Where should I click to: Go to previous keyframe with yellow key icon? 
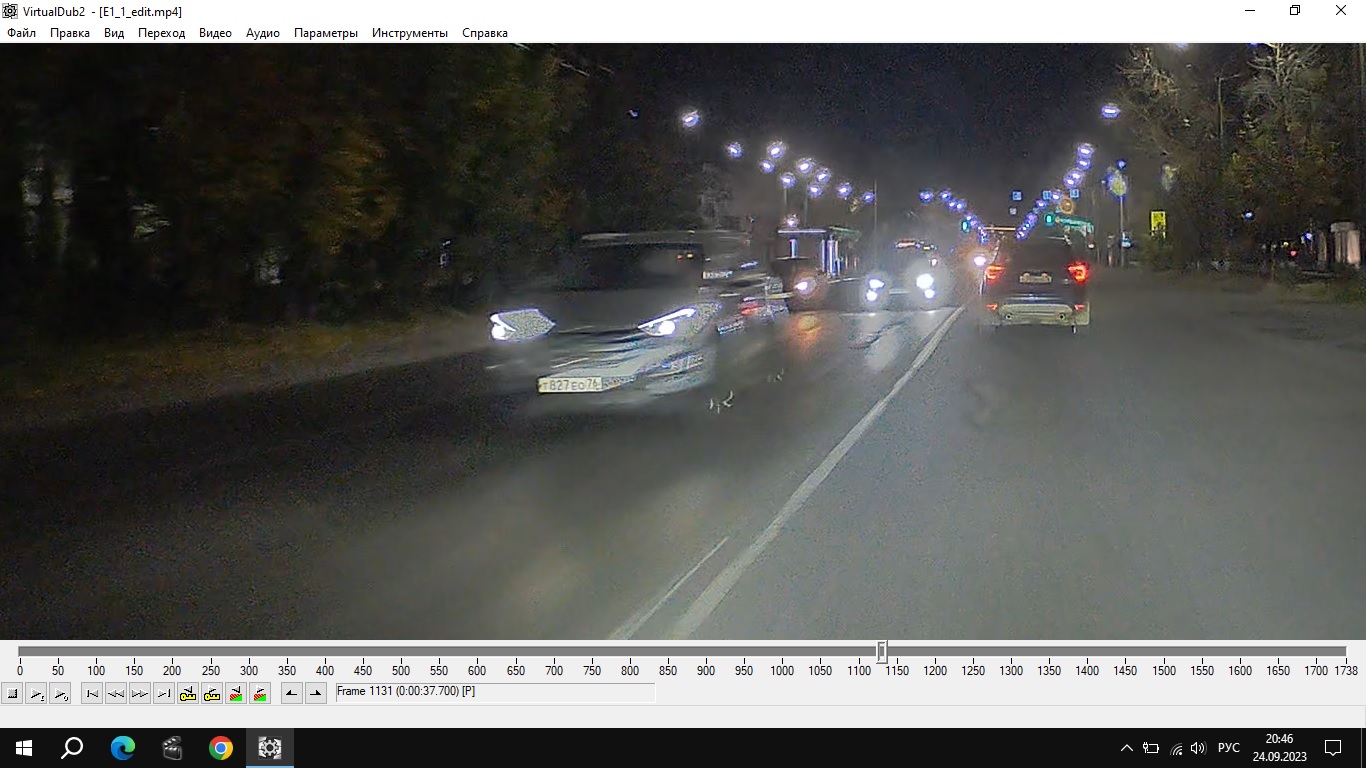pos(188,693)
